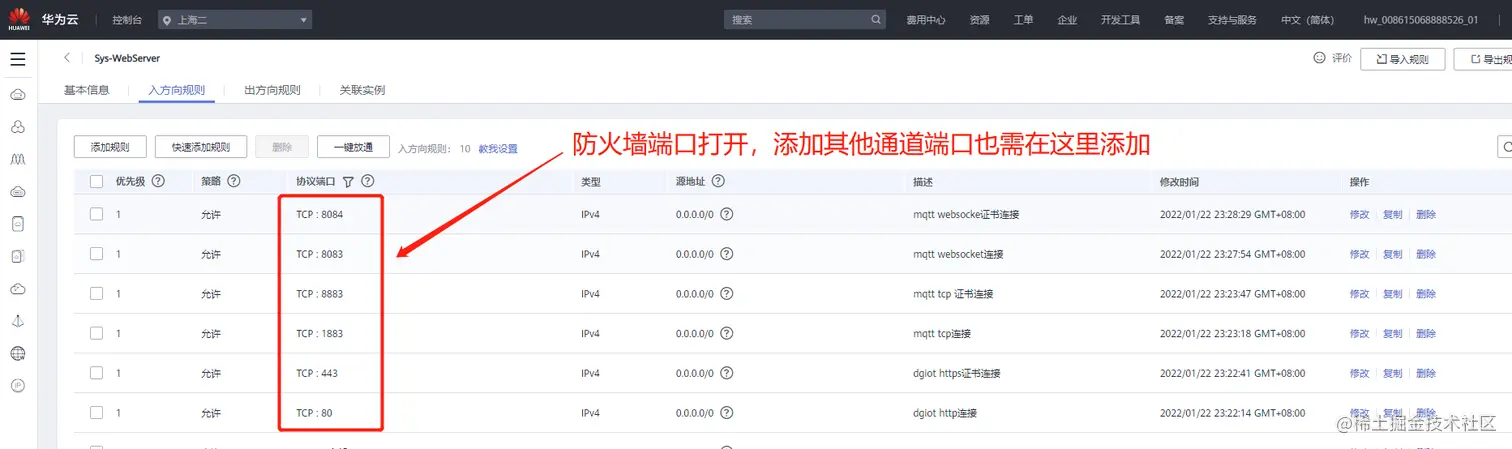
Task: Click source address help icon in TCP 8084 row
Action: [x=727, y=214]
